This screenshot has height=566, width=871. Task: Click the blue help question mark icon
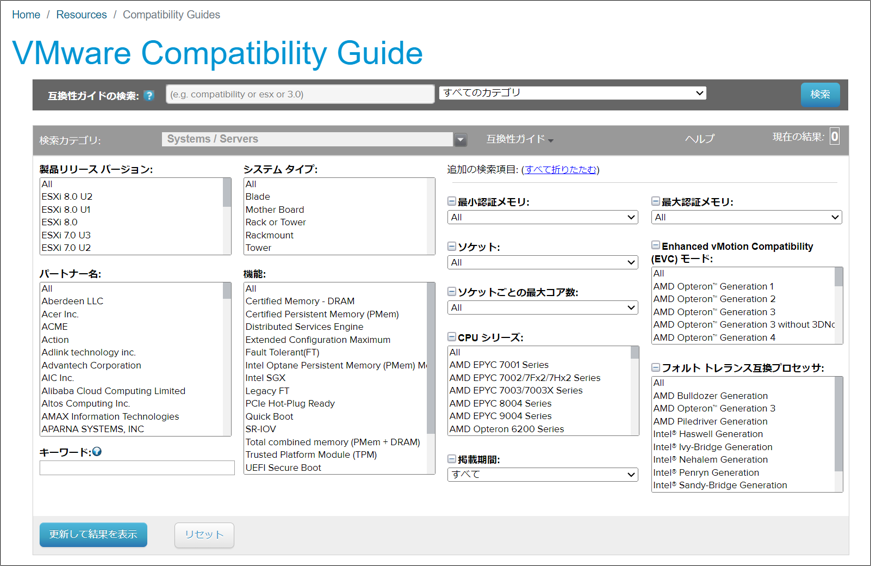tap(148, 96)
